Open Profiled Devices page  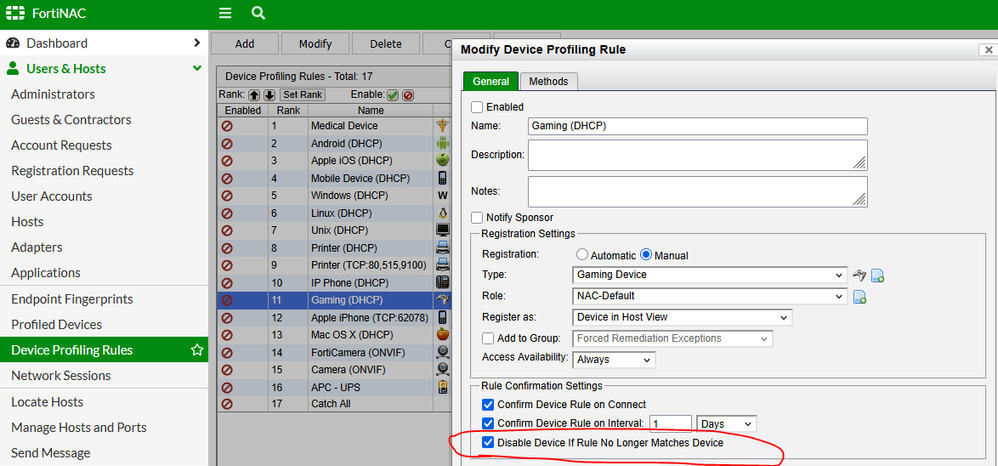[57, 325]
